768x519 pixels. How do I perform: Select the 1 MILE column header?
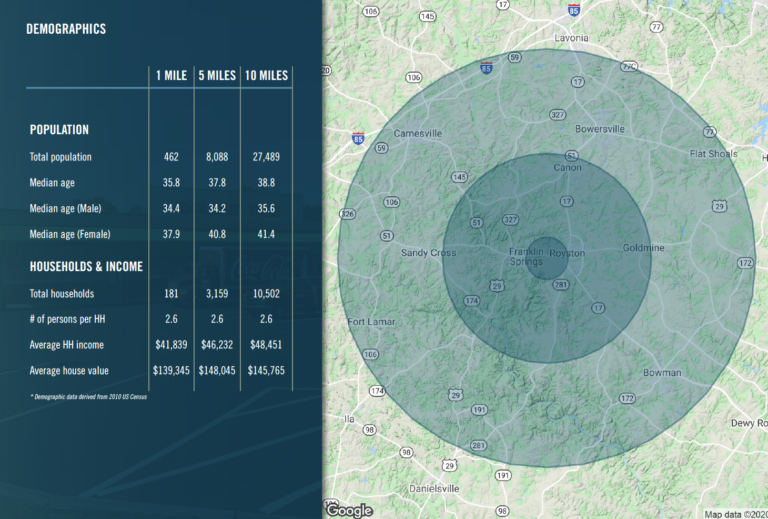click(x=172, y=76)
